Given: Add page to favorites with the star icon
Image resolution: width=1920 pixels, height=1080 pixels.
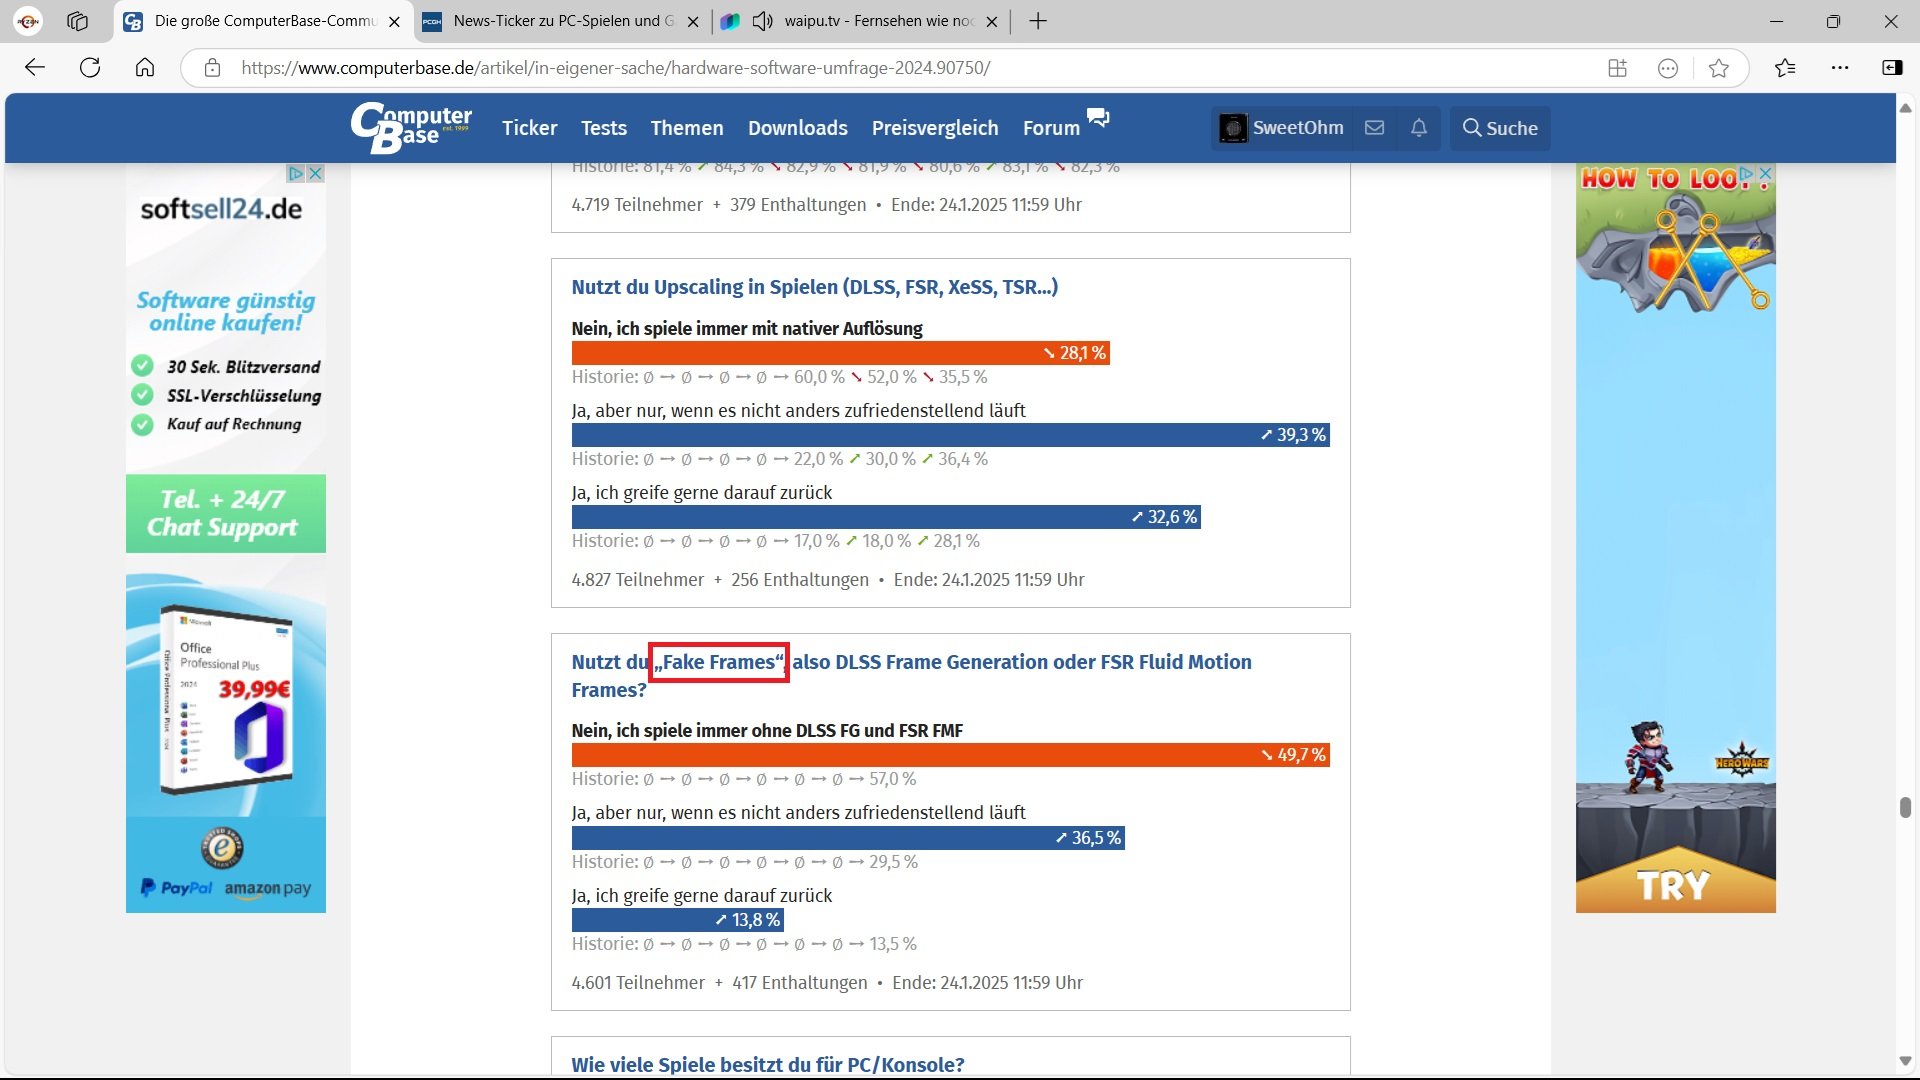Looking at the screenshot, I should click(1719, 68).
